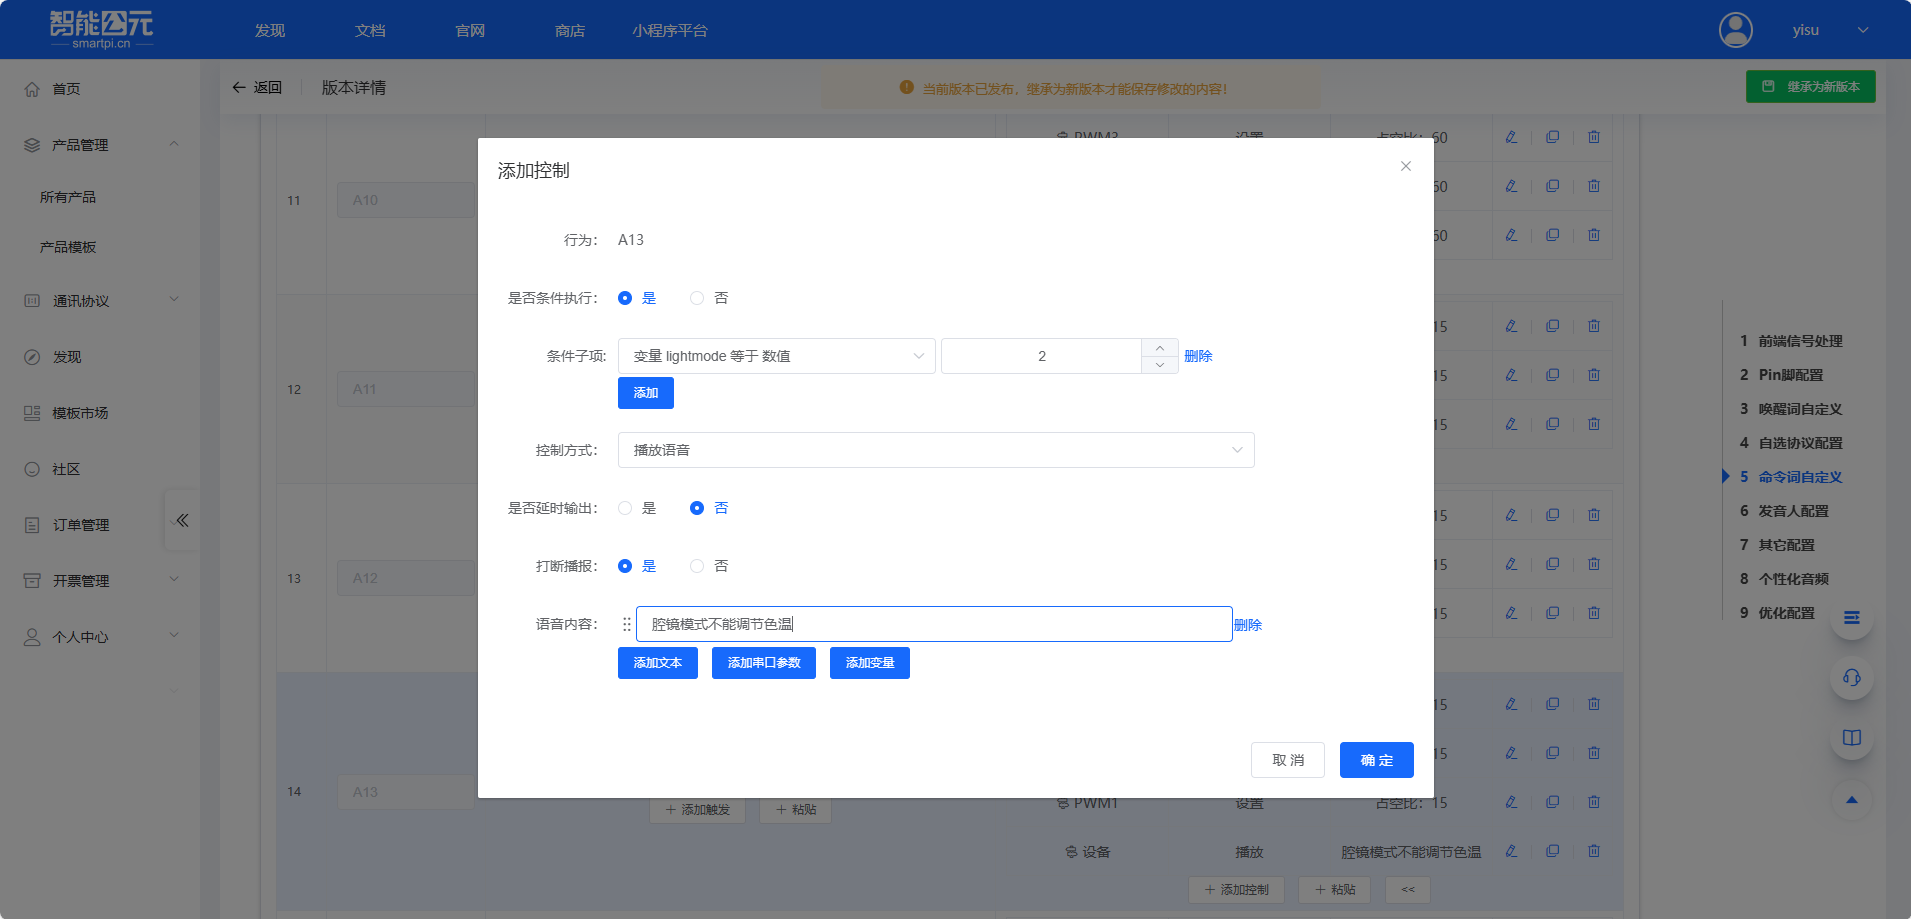Click the scroll-to-top arrow icon
The image size is (1911, 919).
click(1851, 800)
